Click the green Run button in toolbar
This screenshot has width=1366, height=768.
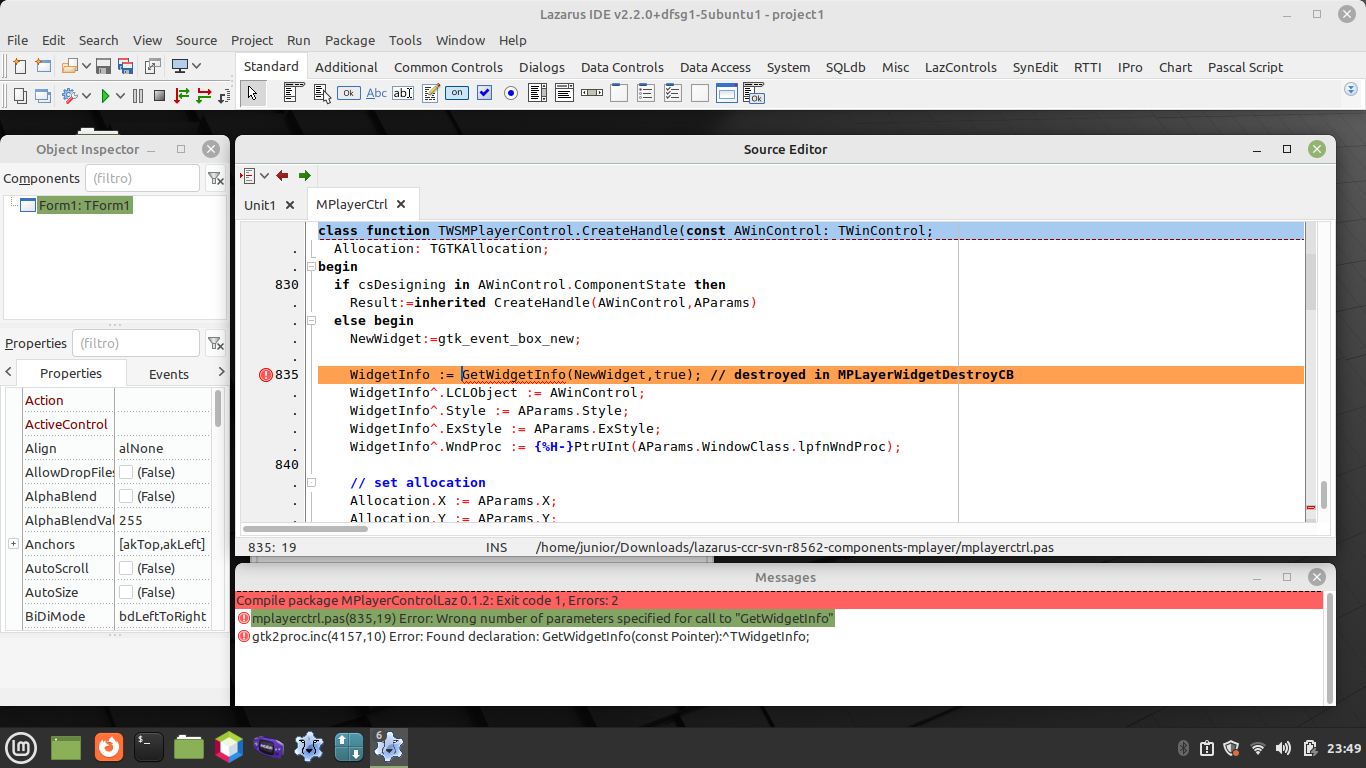pos(105,96)
